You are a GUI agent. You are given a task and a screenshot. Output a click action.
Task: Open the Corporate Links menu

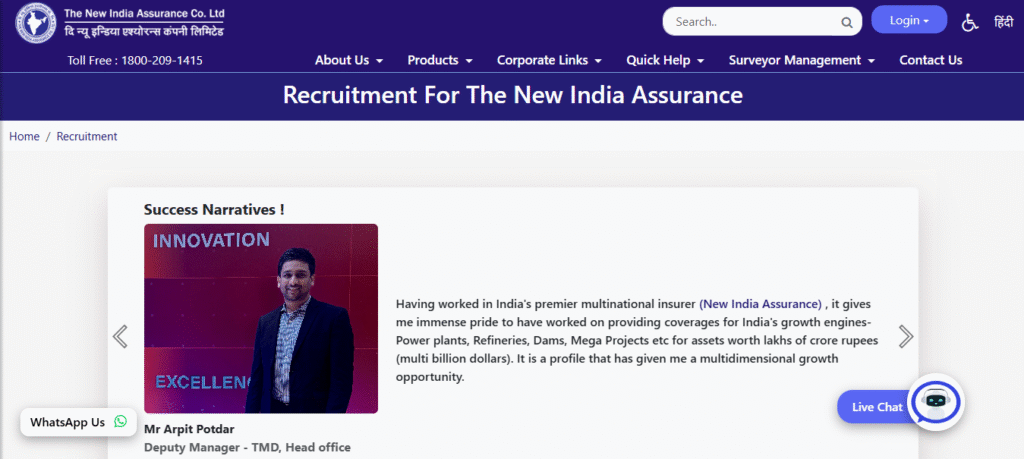[x=548, y=60]
